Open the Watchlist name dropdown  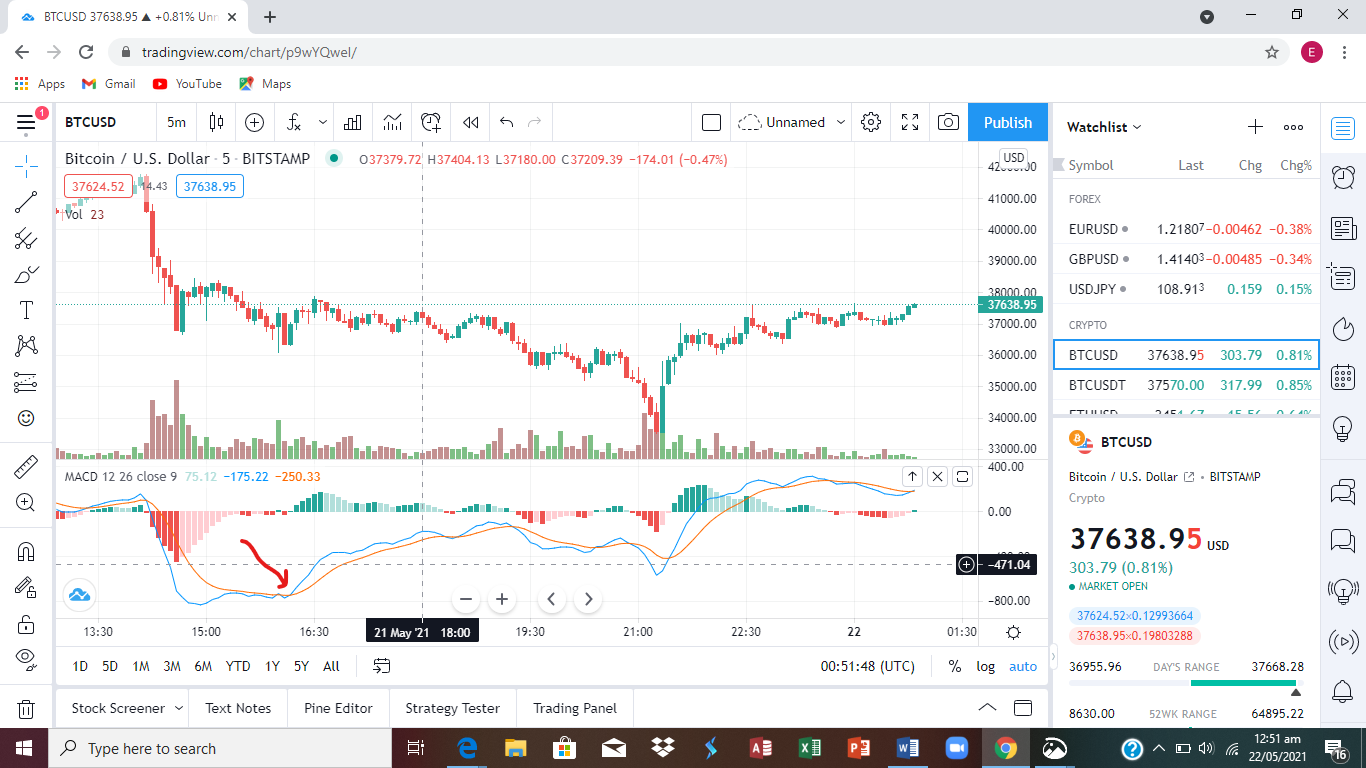pyautogui.click(x=1104, y=127)
